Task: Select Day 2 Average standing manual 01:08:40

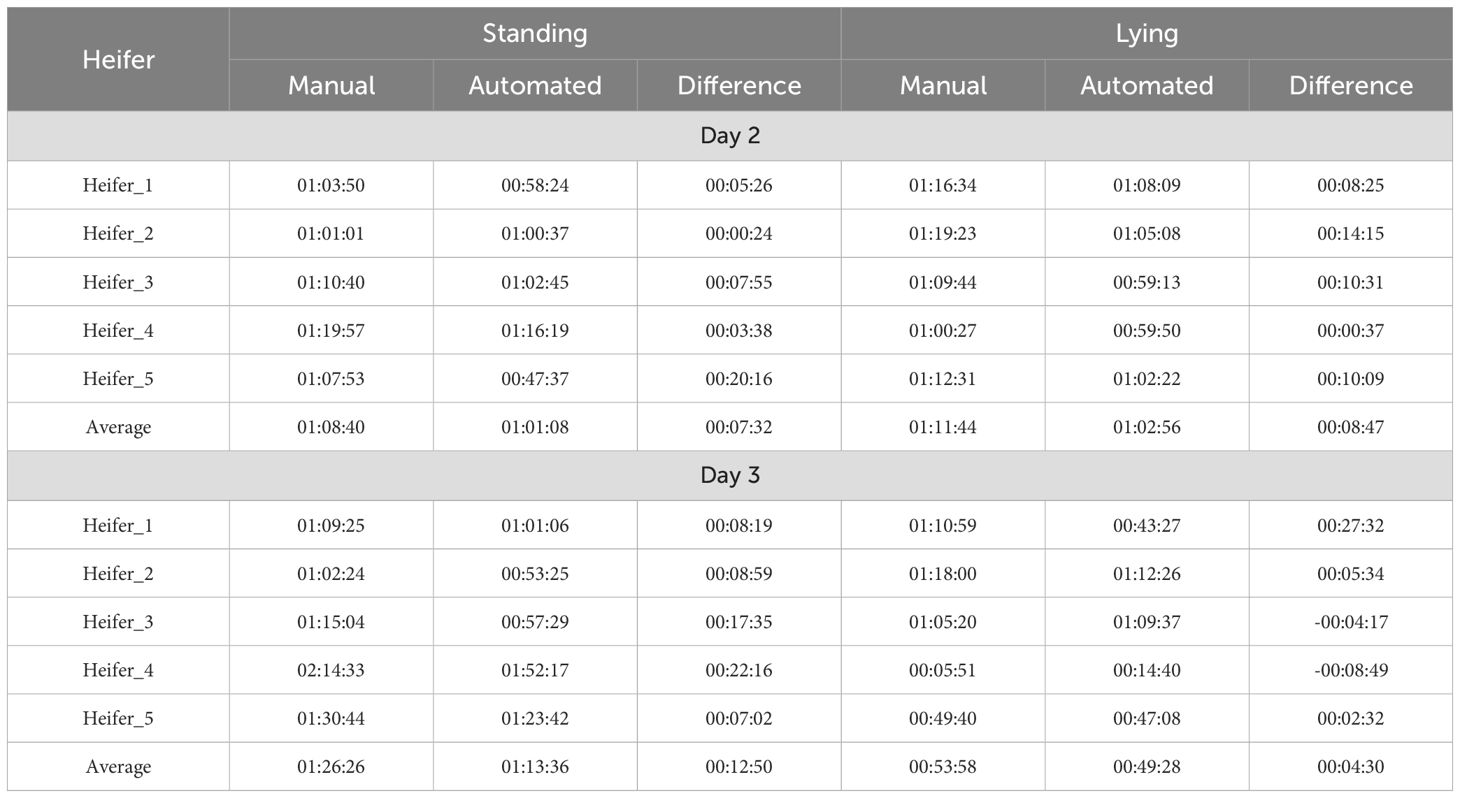Action: [331, 427]
